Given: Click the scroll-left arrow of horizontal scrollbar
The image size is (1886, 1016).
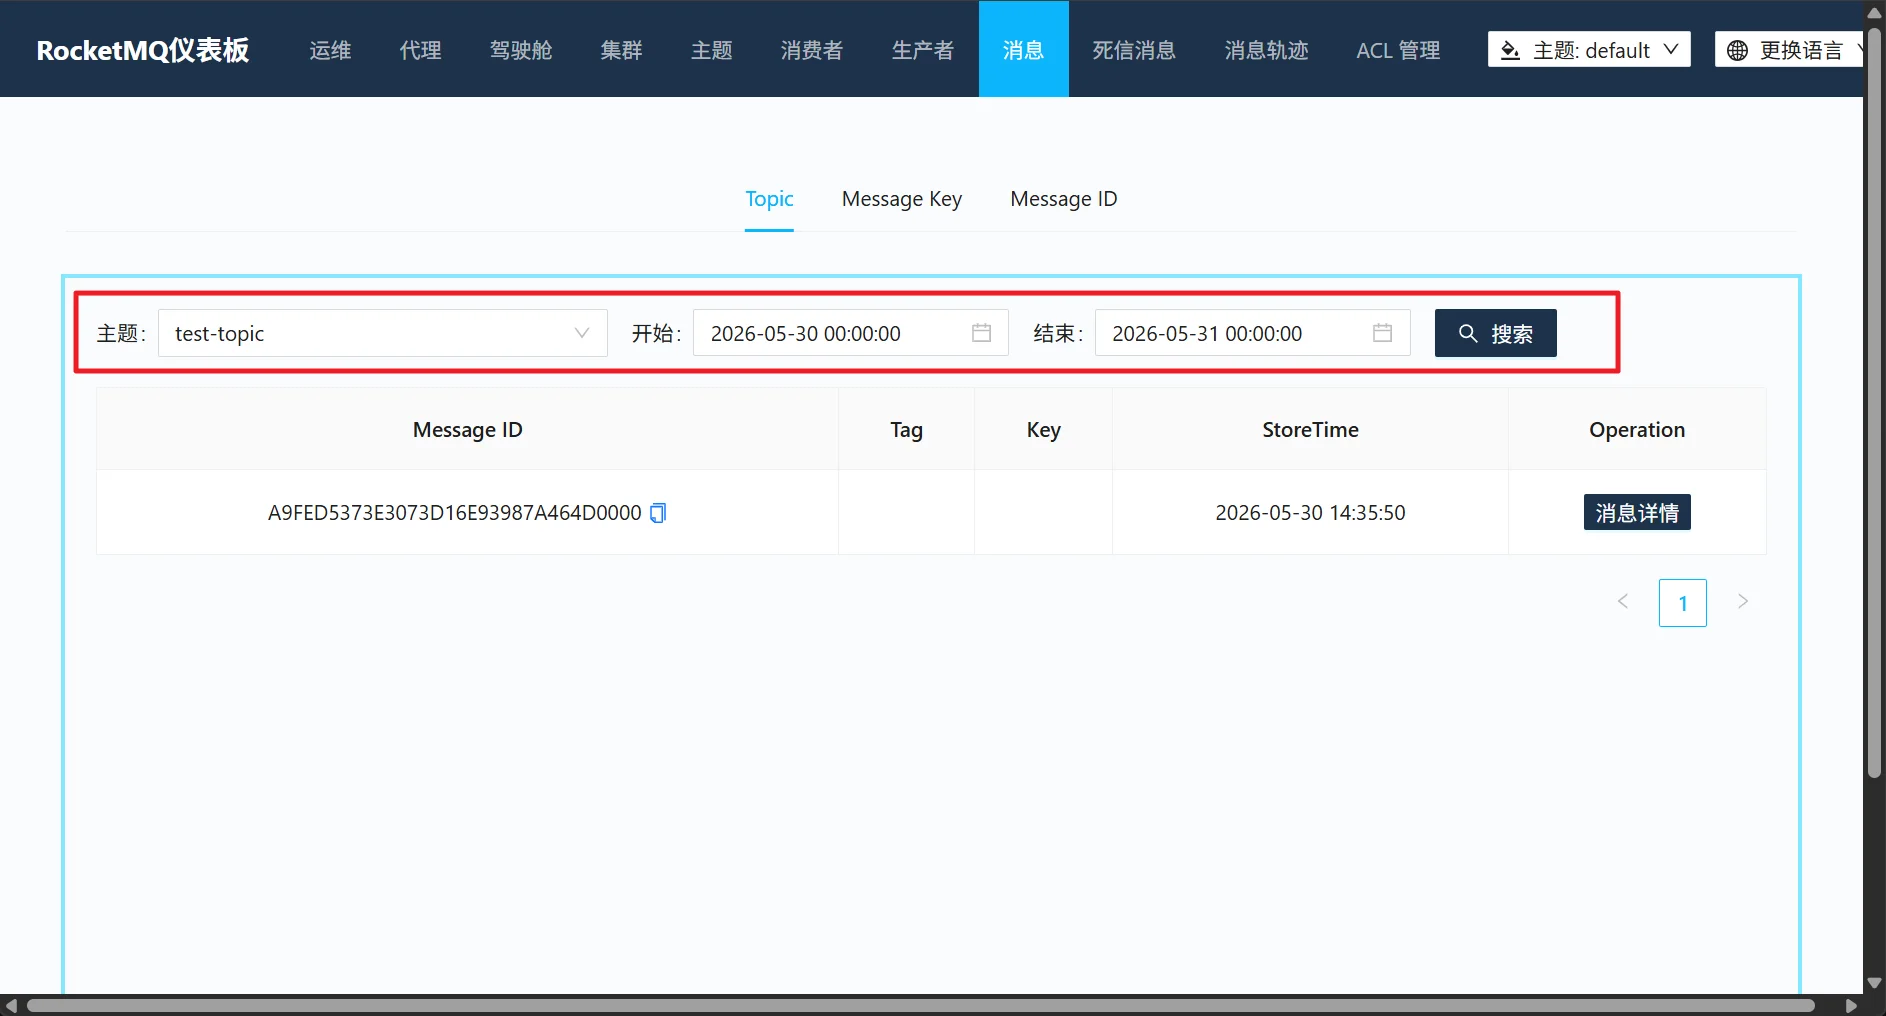Looking at the screenshot, I should point(11,1006).
